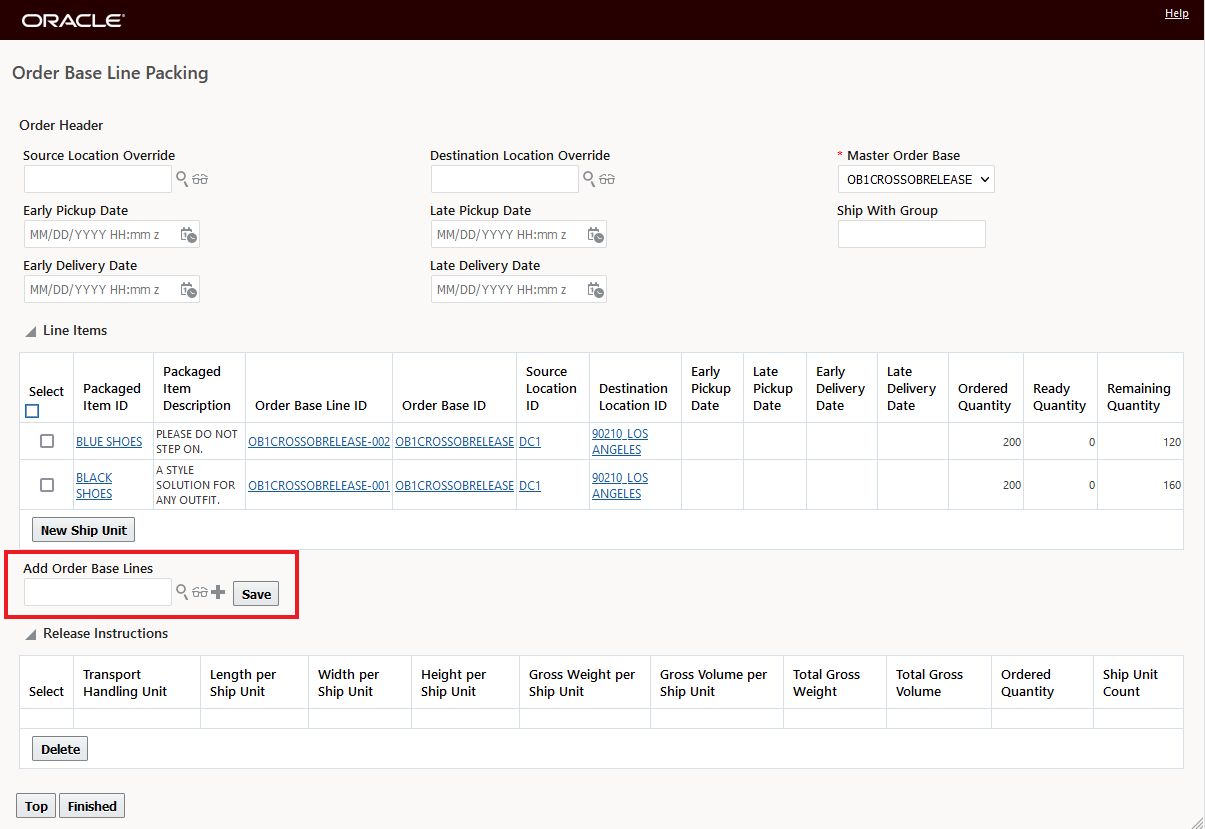Check the BLUE SHOES row checkbox
Screen dimensions: 1205x829
click(47, 441)
